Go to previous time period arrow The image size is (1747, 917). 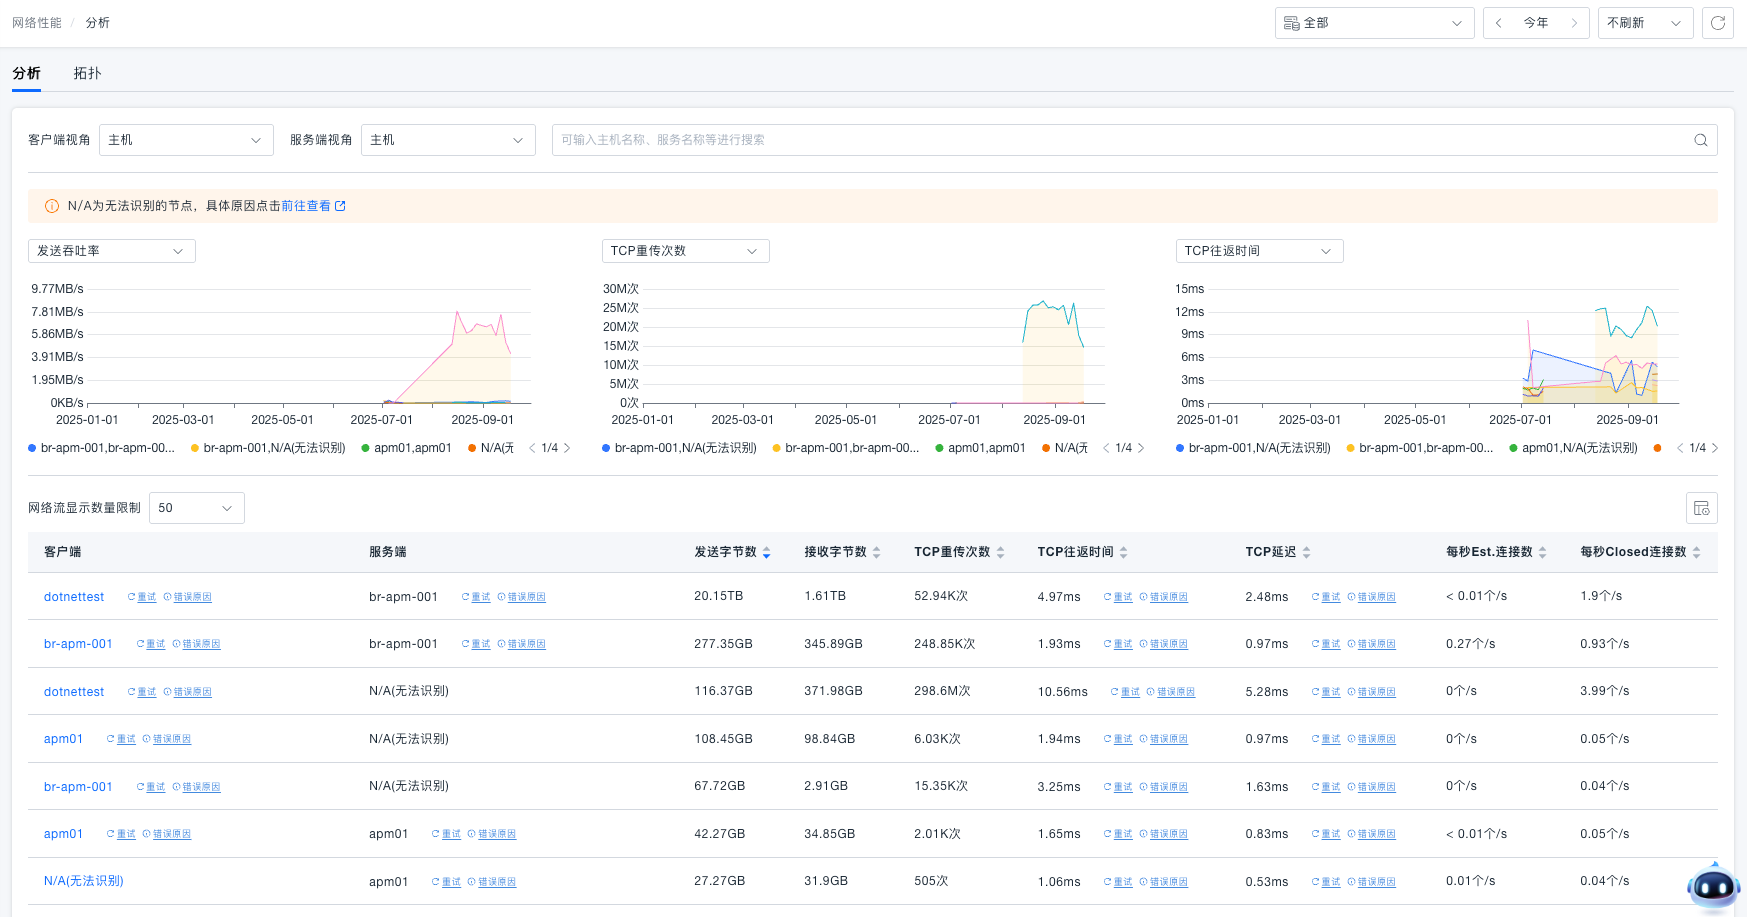tap(1498, 23)
